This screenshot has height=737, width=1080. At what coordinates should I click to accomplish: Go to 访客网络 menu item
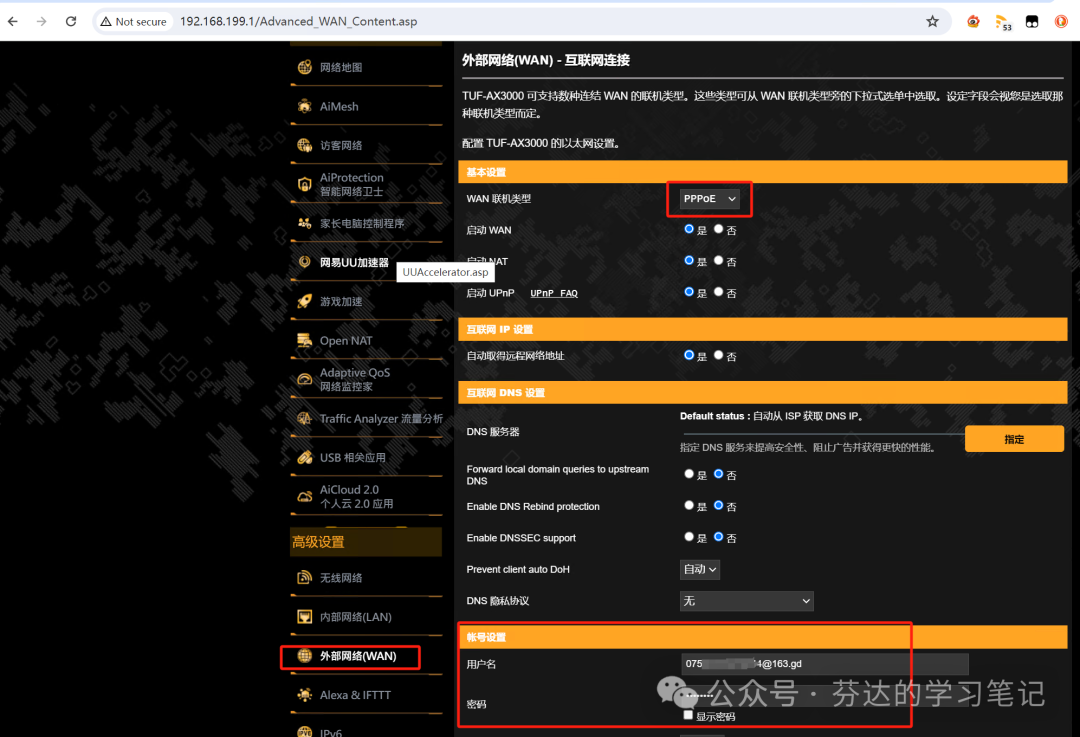[x=341, y=145]
